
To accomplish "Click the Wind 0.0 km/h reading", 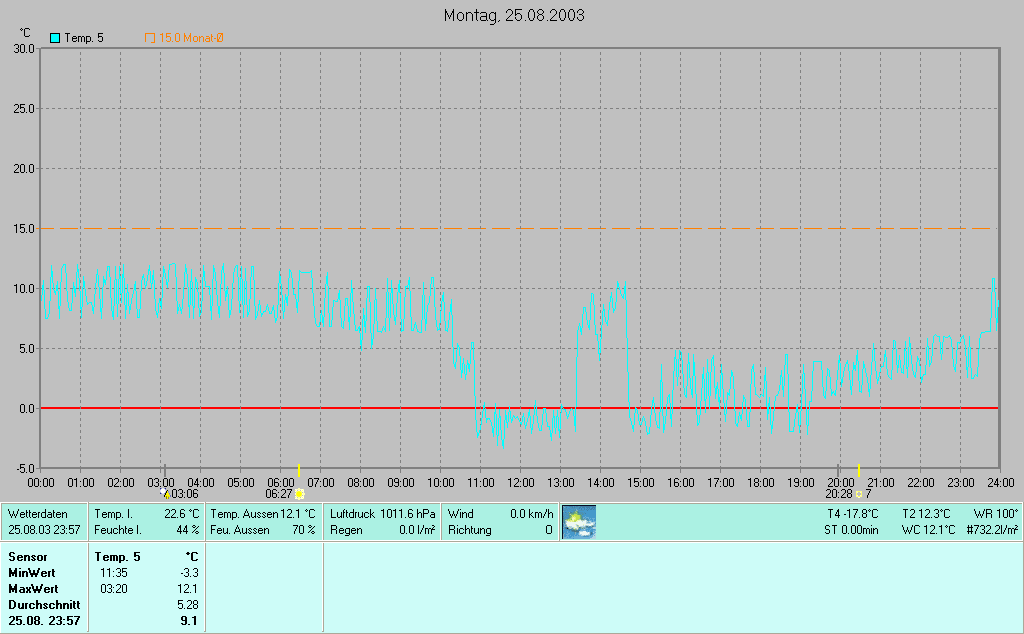I will 500,513.
